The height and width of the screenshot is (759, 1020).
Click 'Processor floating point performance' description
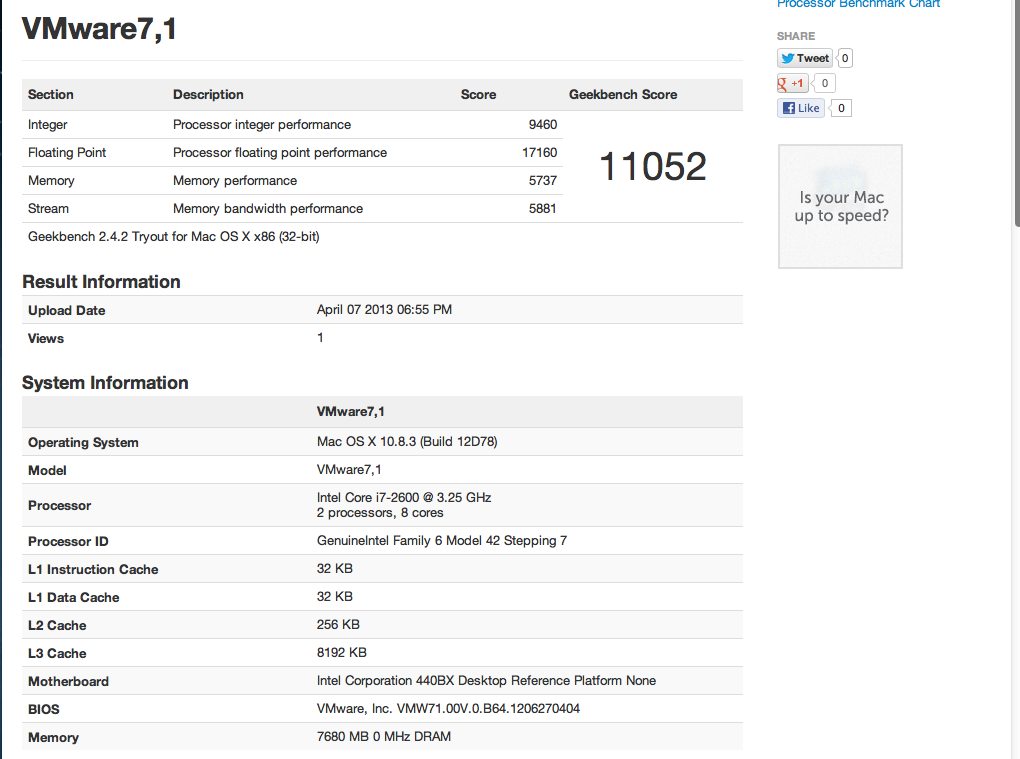pyautogui.click(x=280, y=152)
